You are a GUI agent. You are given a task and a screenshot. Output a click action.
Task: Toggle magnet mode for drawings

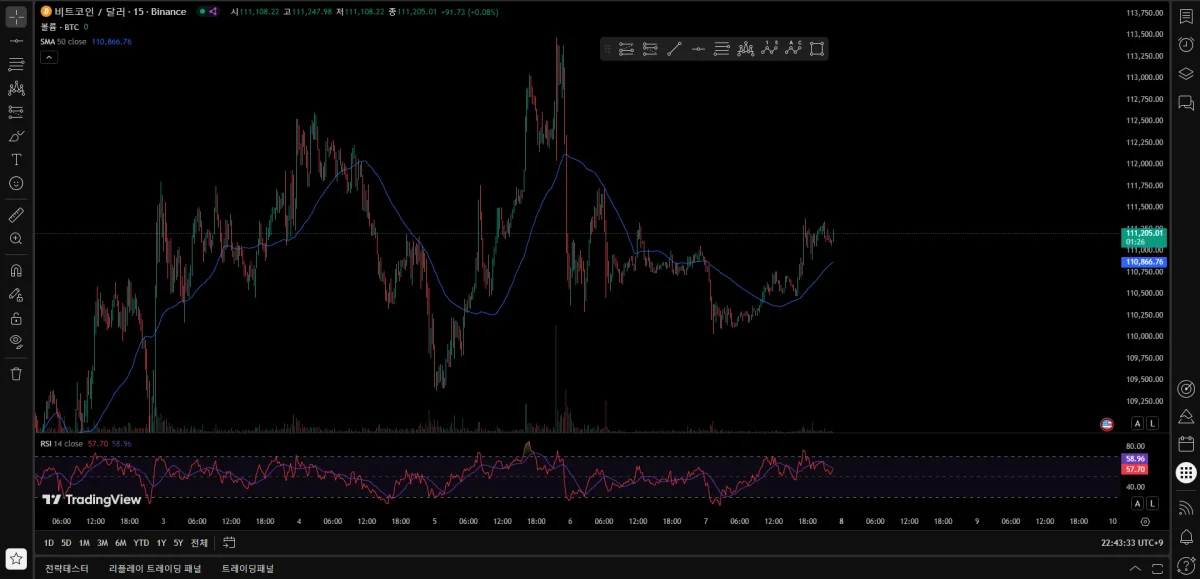[x=16, y=270]
